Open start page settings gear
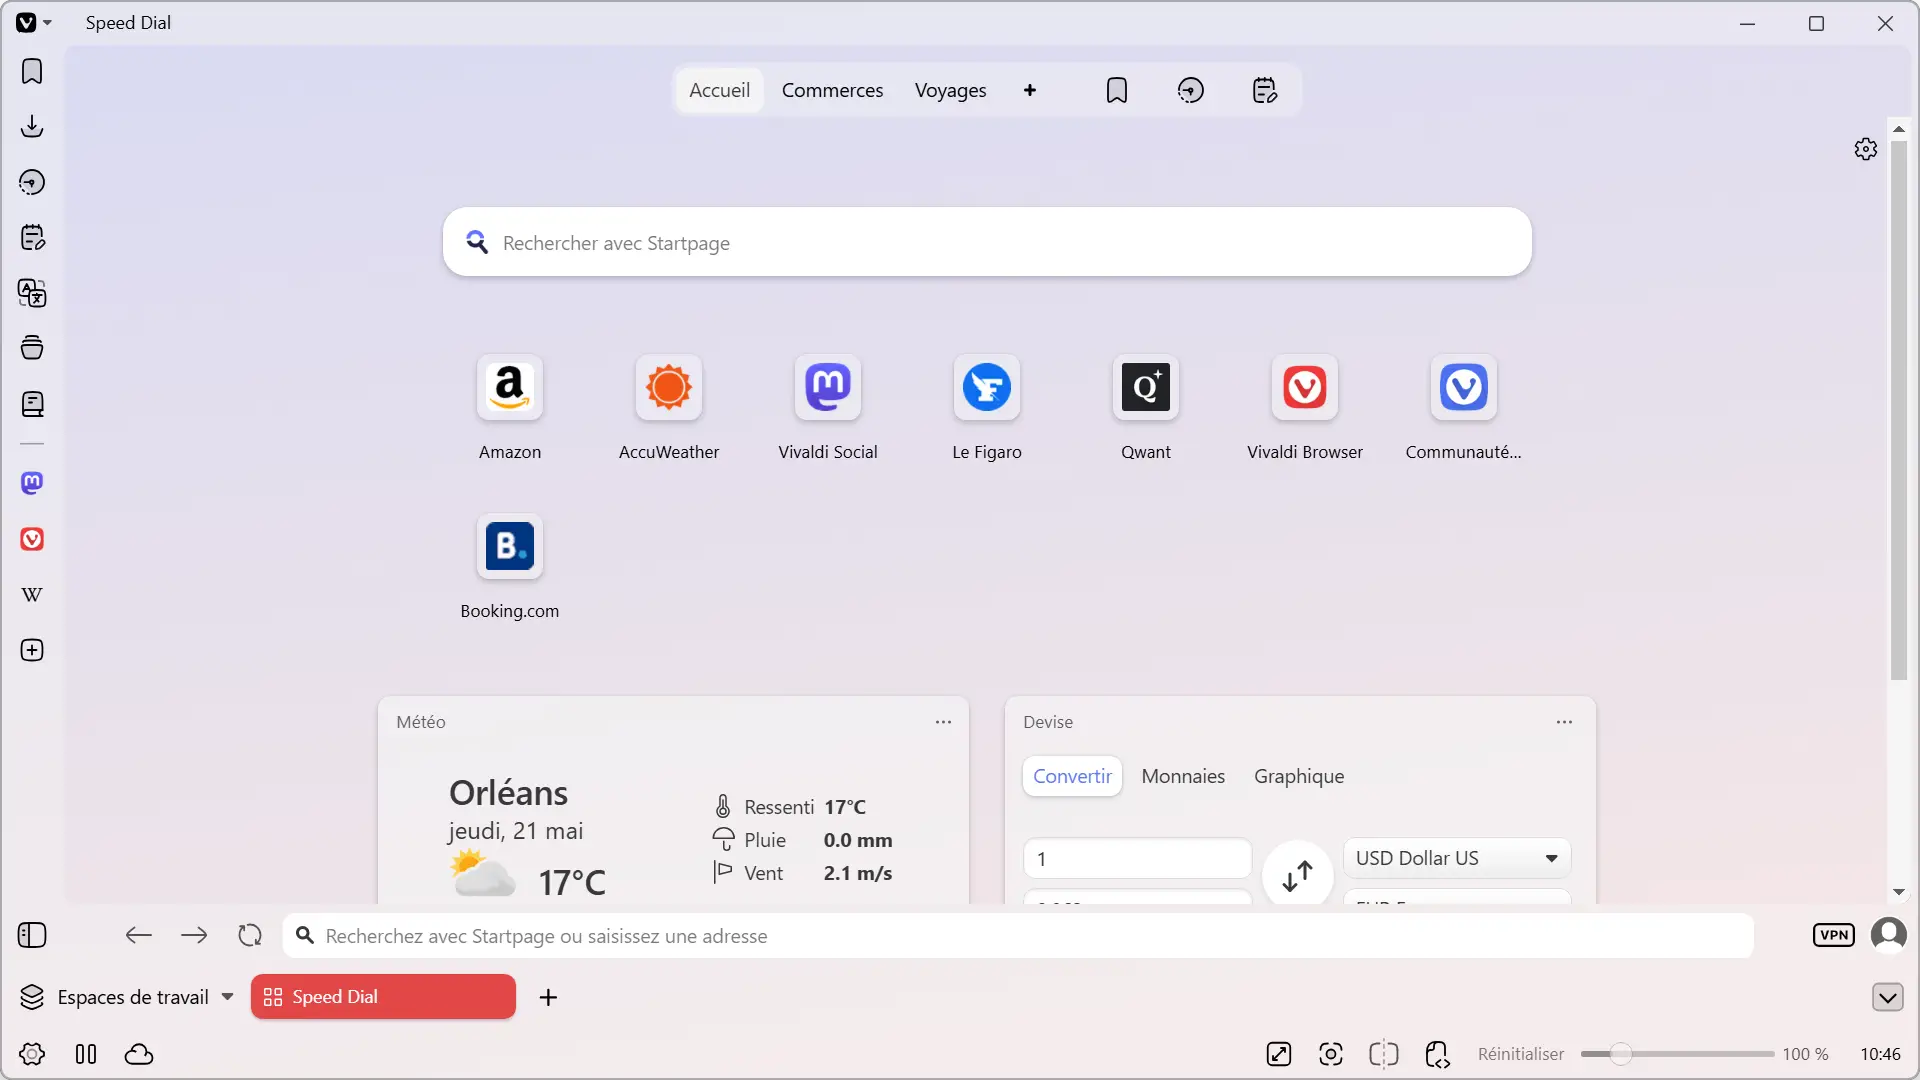The height and width of the screenshot is (1080, 1920). [x=1866, y=149]
